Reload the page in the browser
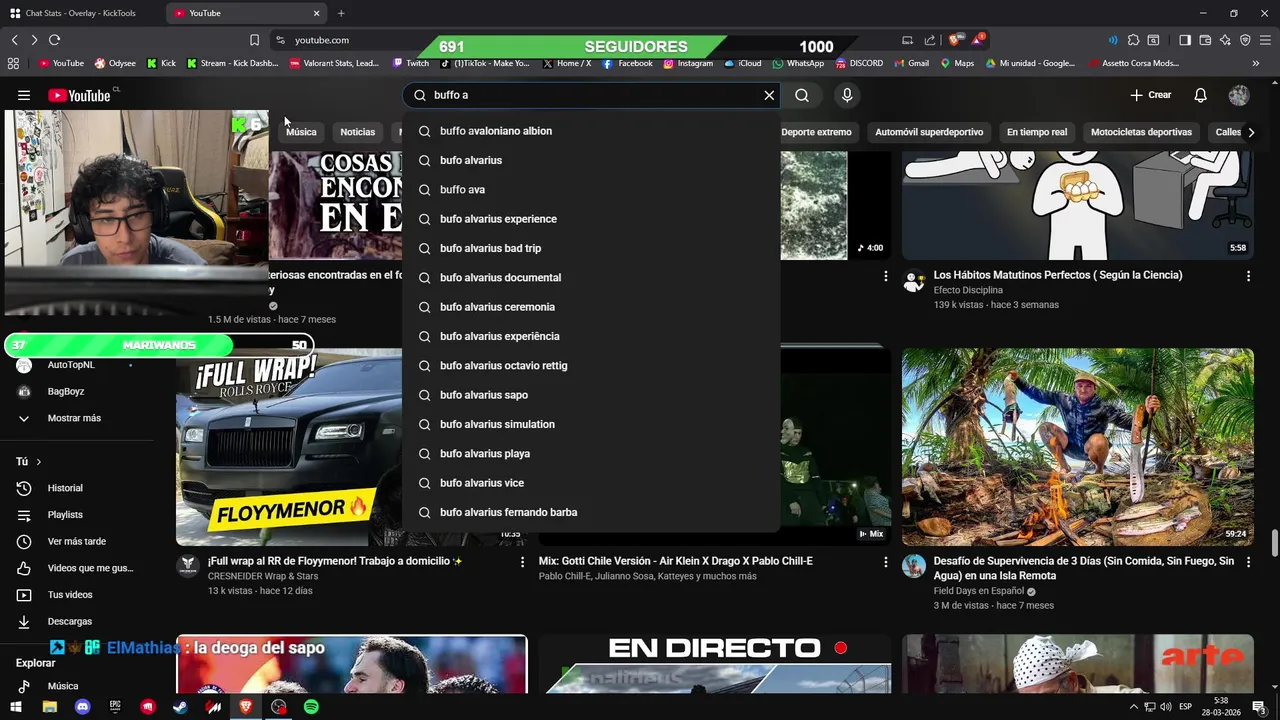This screenshot has height=720, width=1280. [x=54, y=40]
